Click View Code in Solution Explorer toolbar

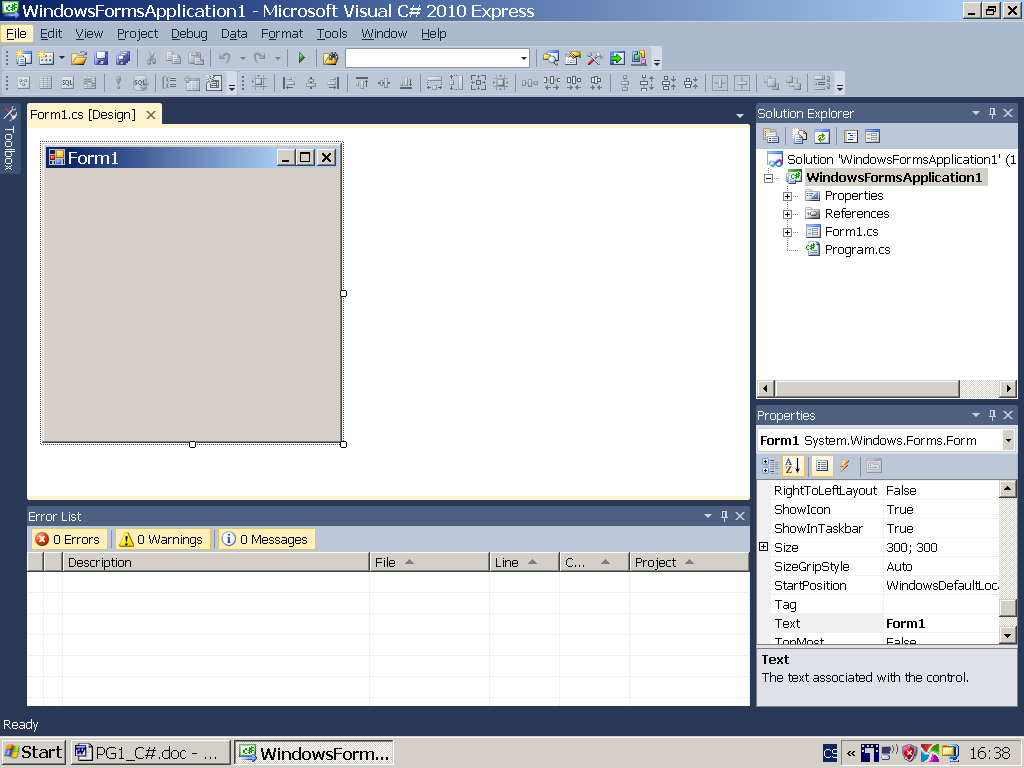pyautogui.click(x=850, y=136)
